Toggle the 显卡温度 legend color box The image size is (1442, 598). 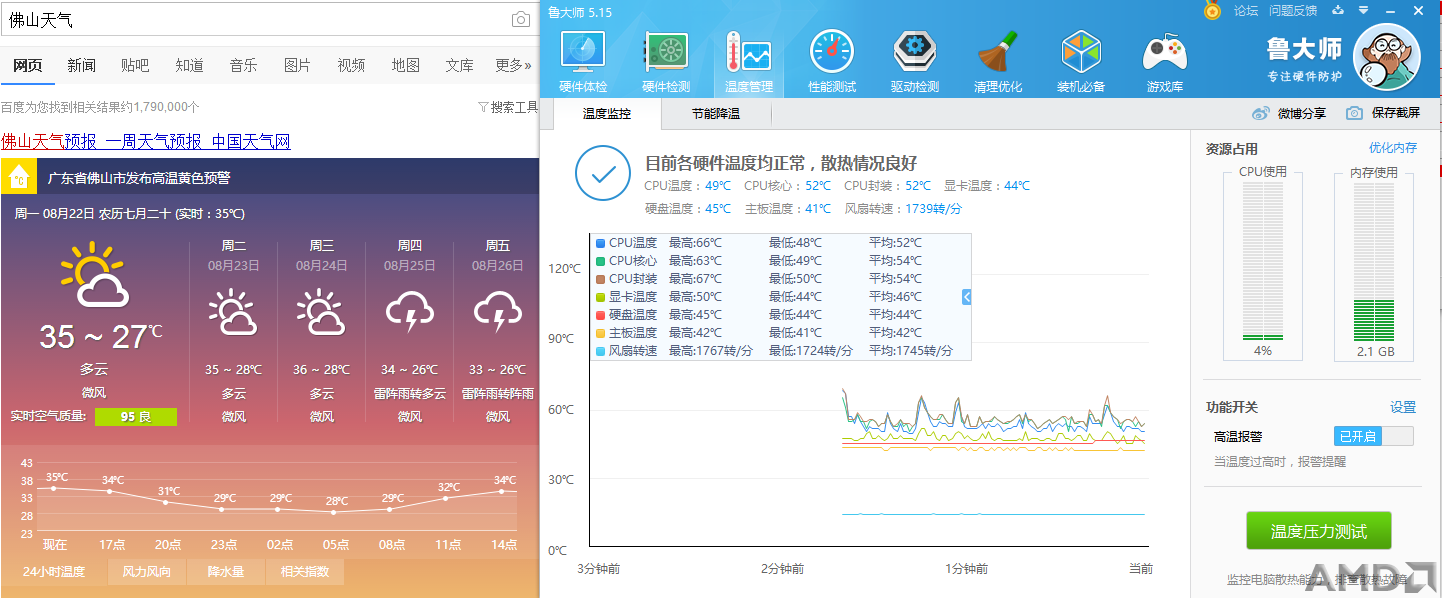pyautogui.click(x=600, y=297)
